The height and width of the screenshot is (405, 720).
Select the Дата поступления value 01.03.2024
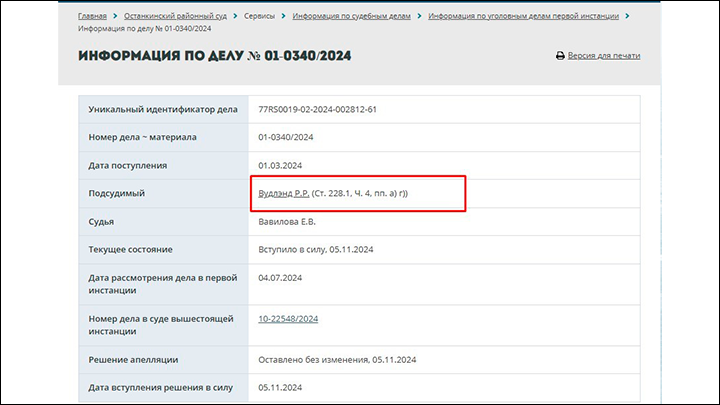tap(280, 165)
